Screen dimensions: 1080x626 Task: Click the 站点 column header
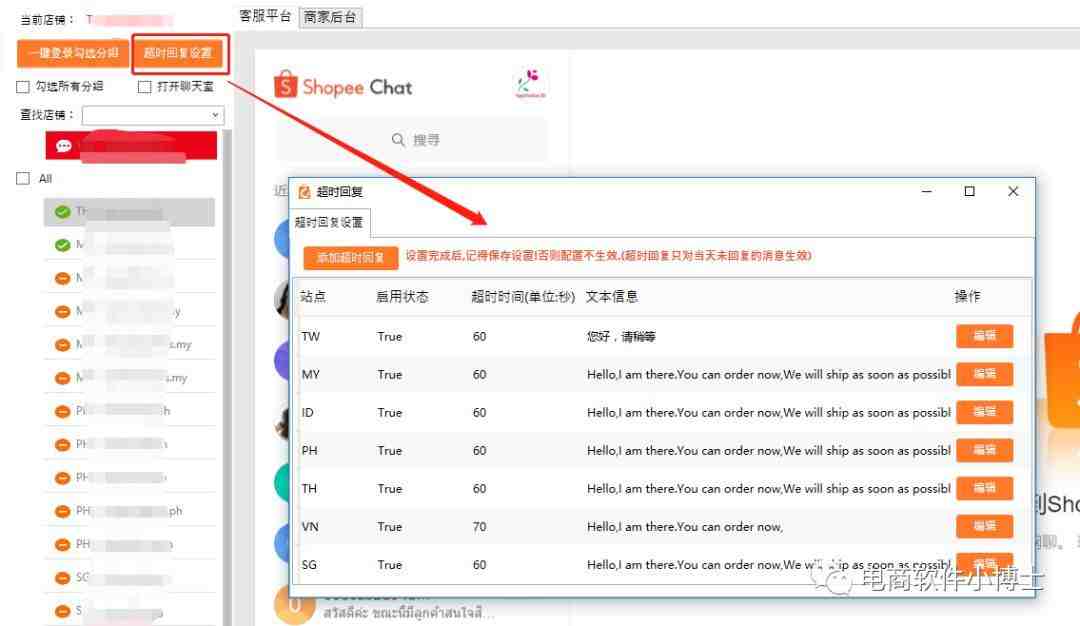click(313, 296)
